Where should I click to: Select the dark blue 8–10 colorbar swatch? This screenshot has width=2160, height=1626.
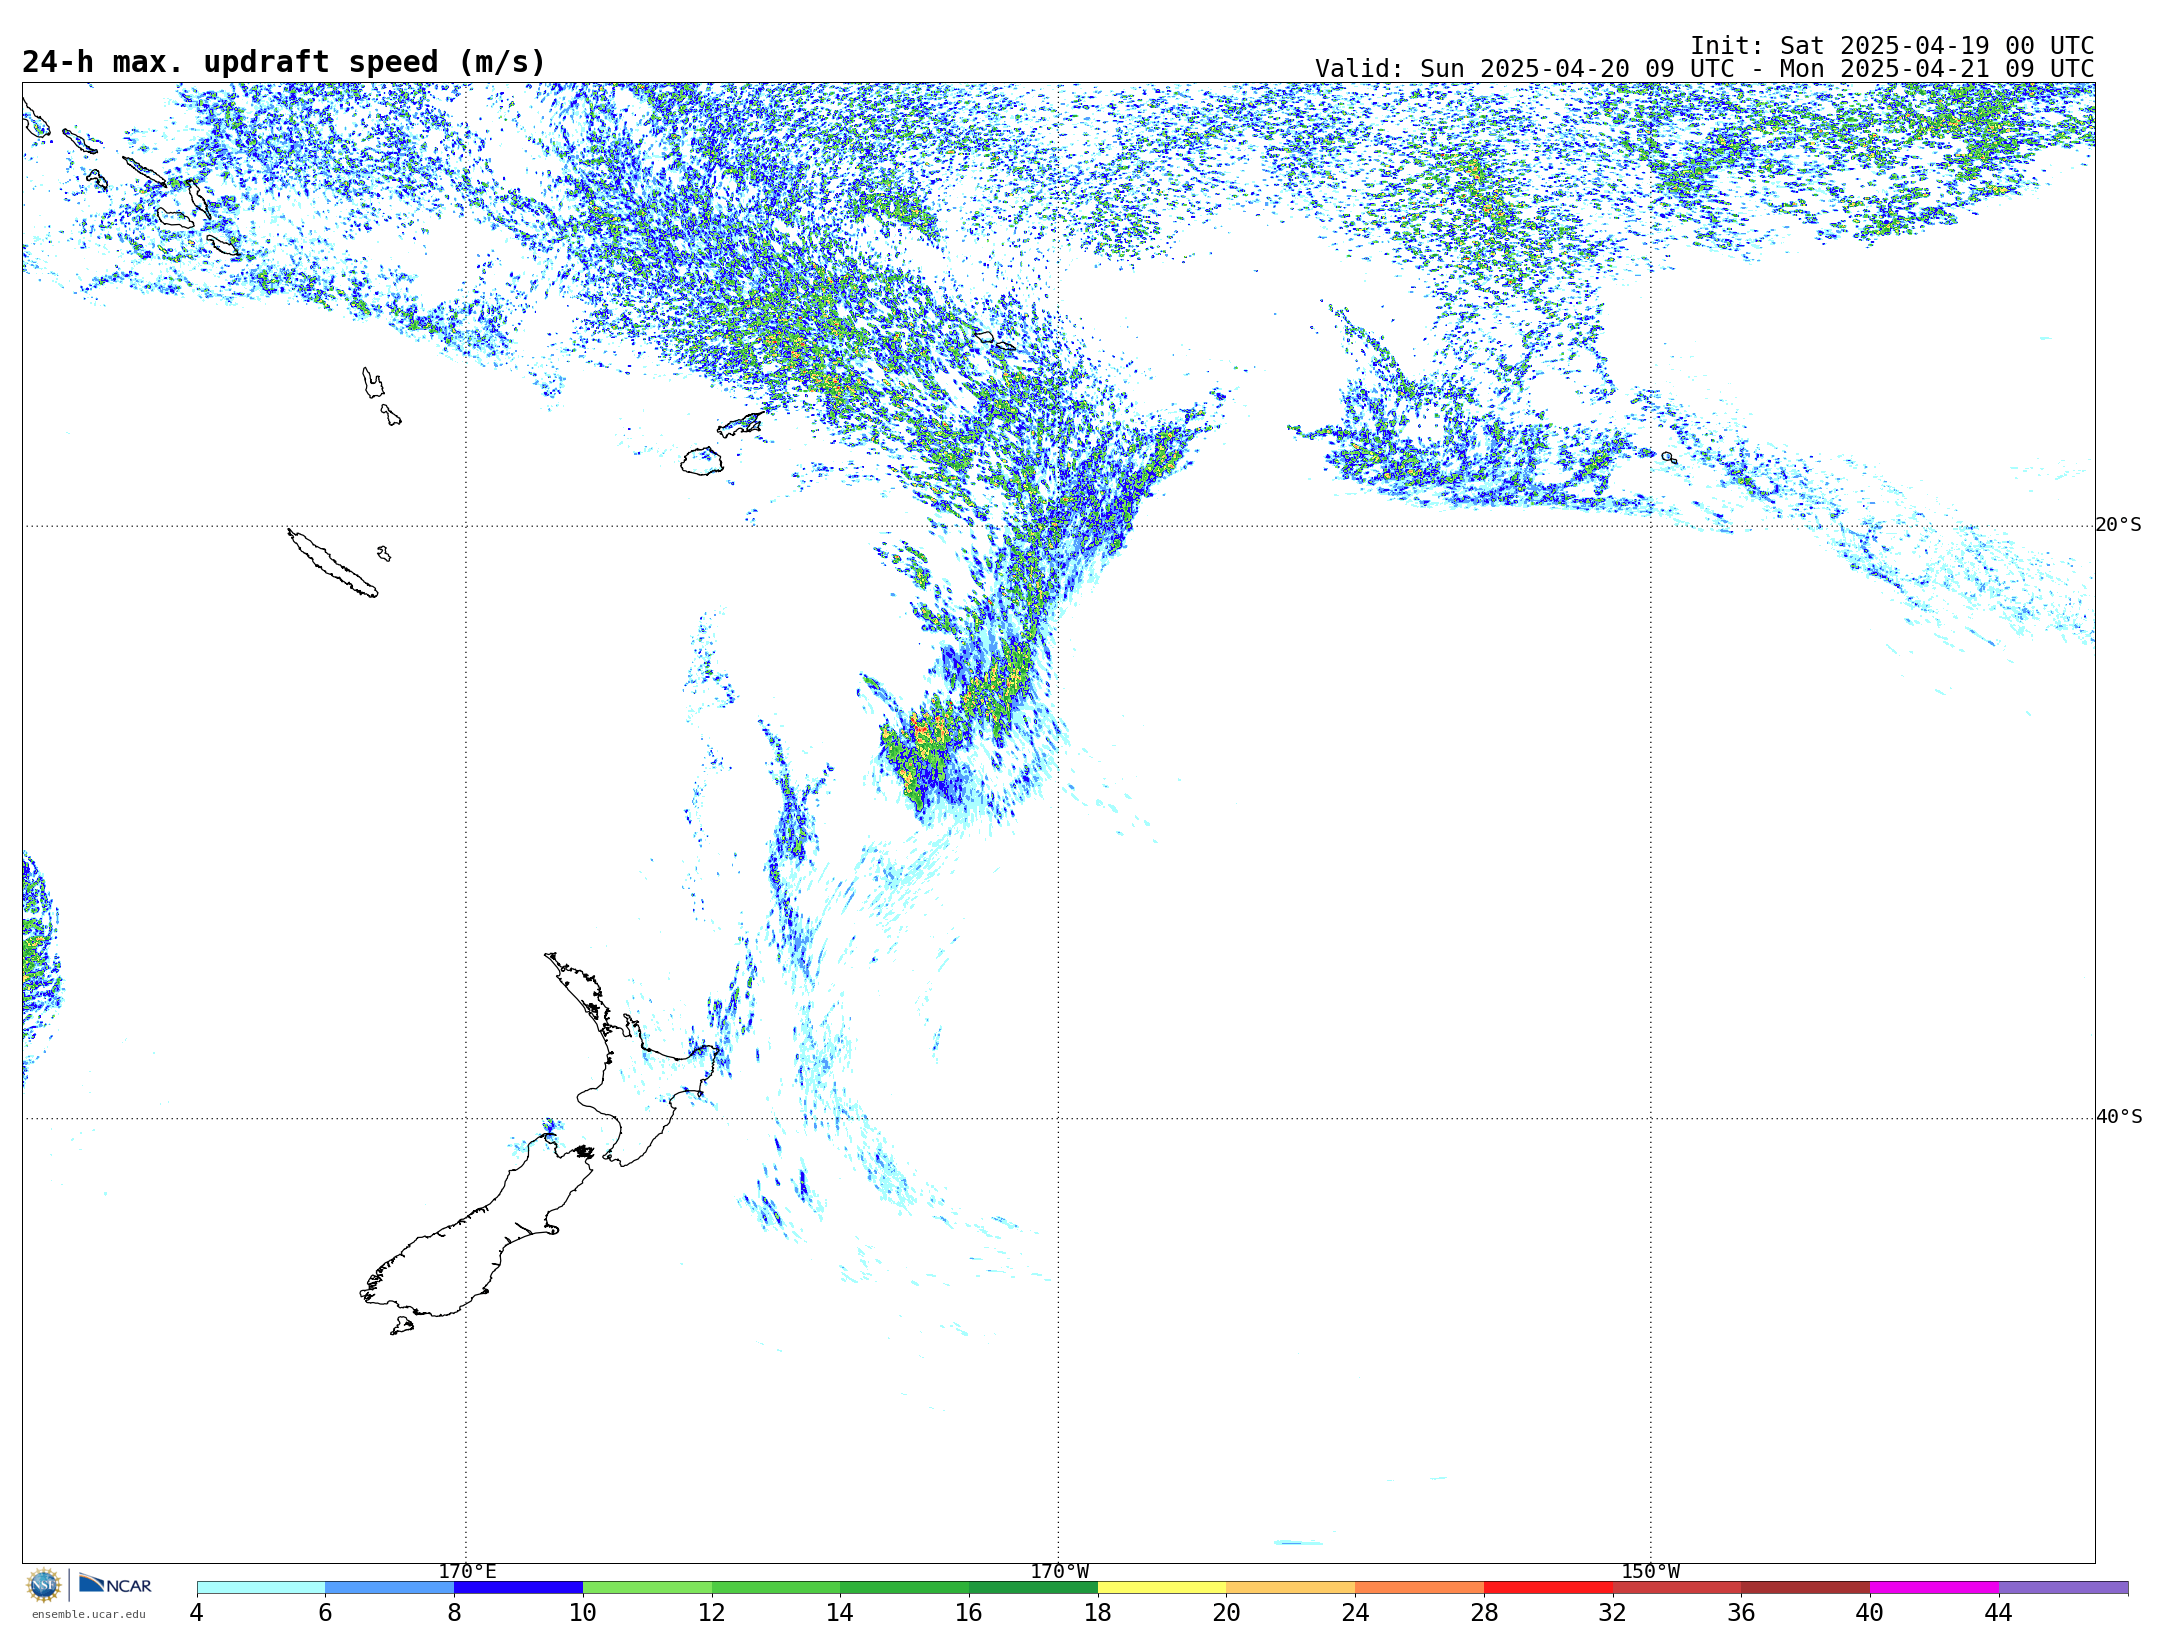[518, 1588]
